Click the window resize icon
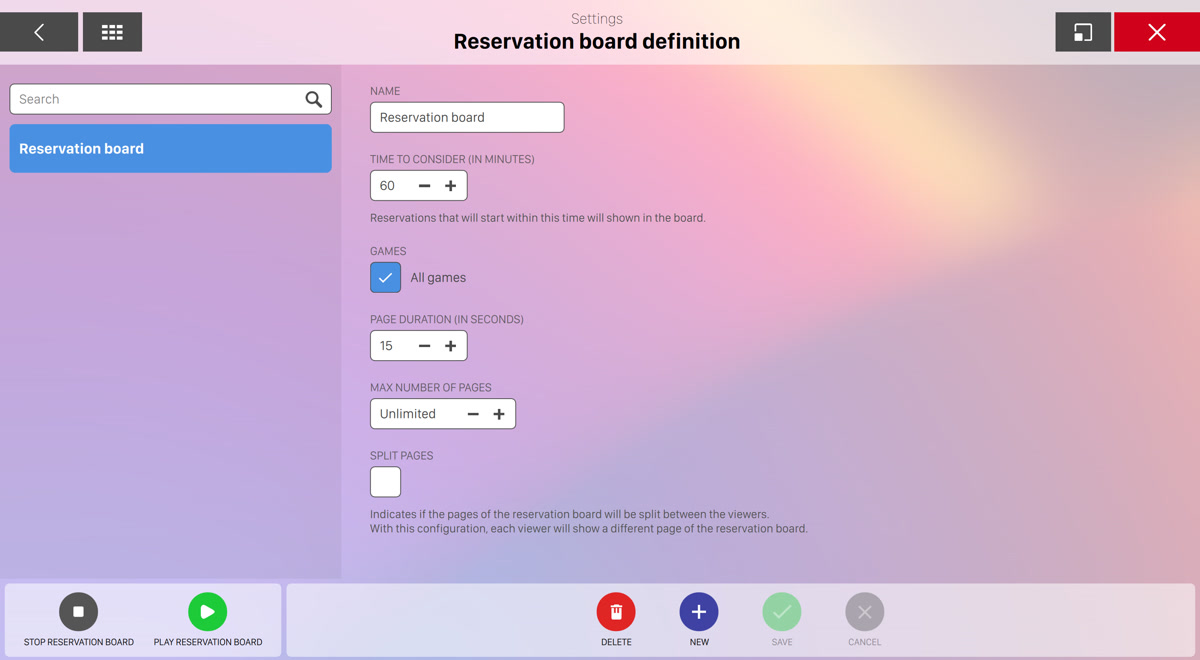This screenshot has width=1200, height=660. tap(1083, 32)
